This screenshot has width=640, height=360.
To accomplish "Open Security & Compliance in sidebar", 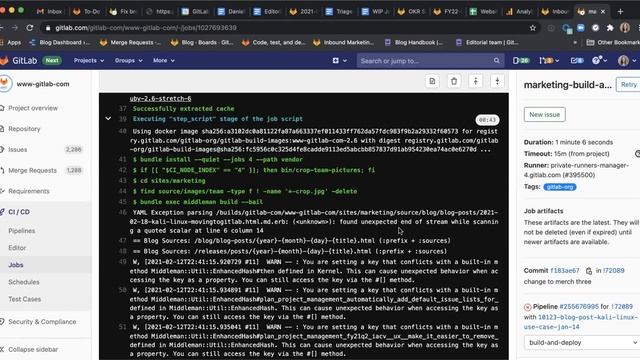I will [x=42, y=322].
